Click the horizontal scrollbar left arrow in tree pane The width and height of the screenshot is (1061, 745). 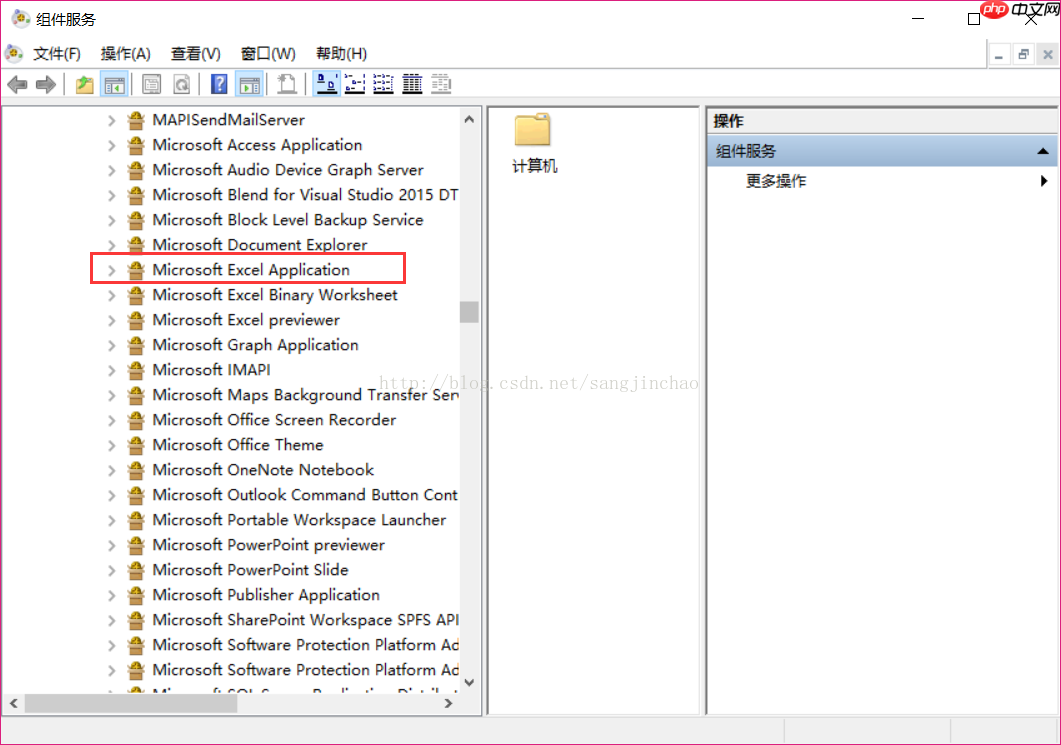(14, 704)
